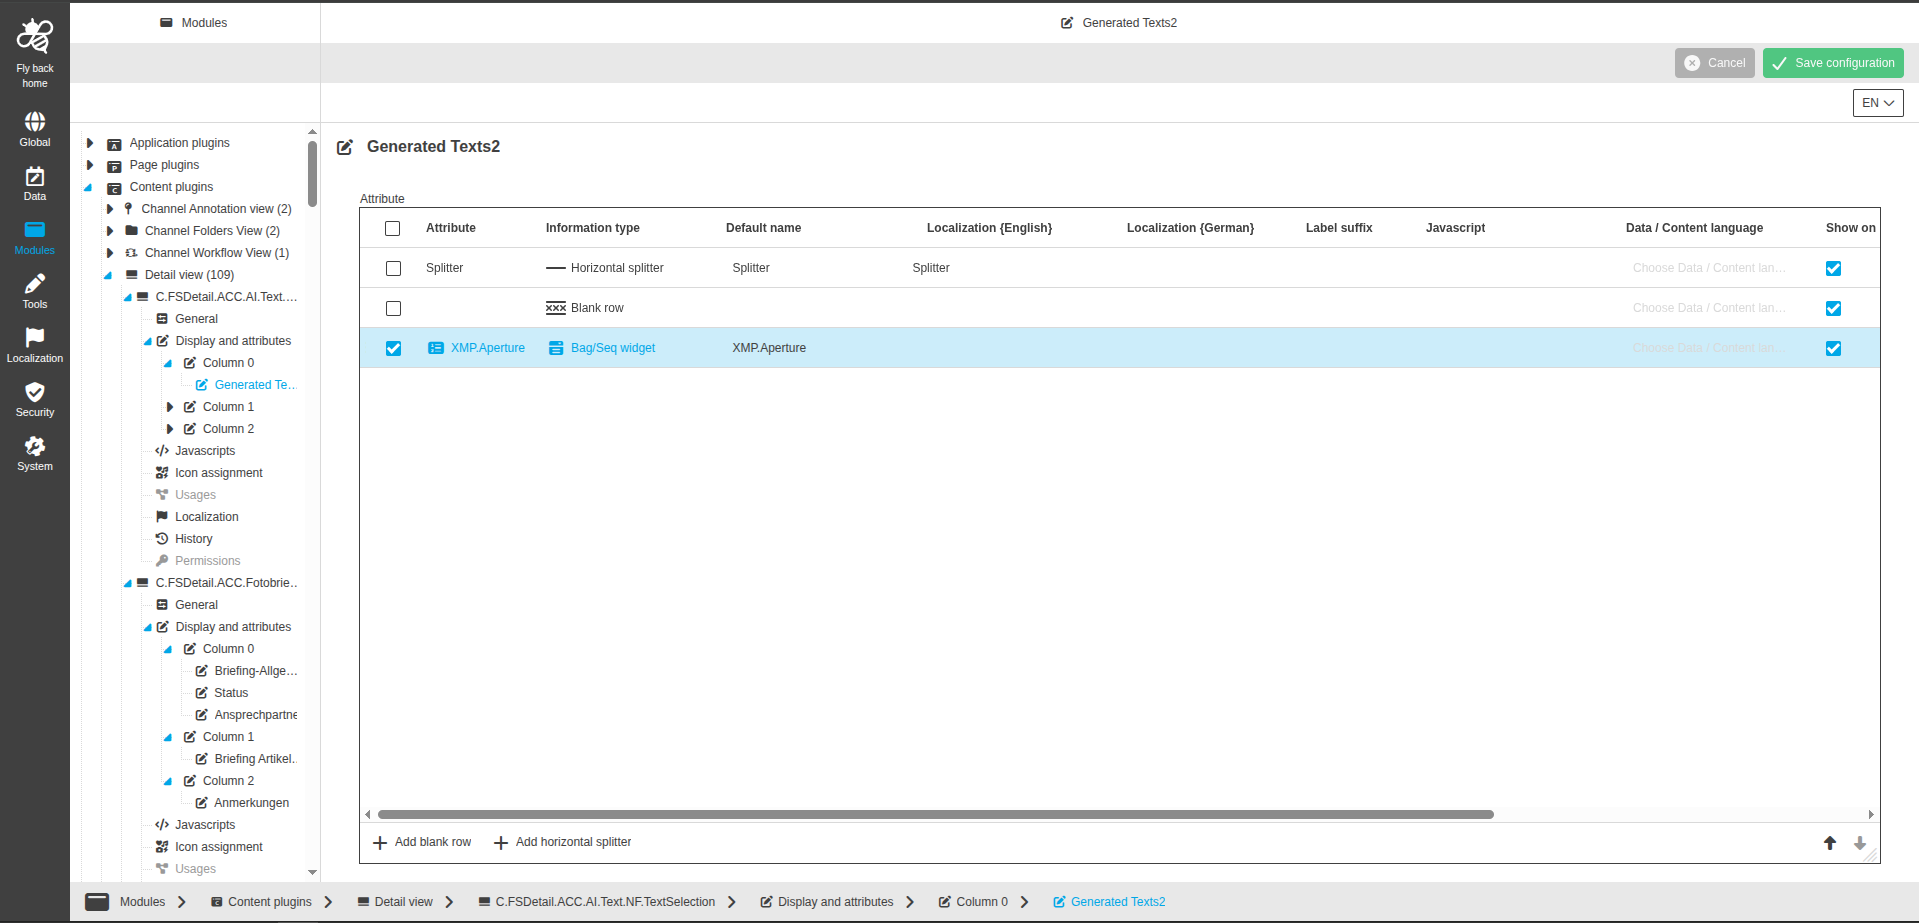This screenshot has height=923, width=1919.
Task: Select Generated Te... tree item
Action: 255,385
